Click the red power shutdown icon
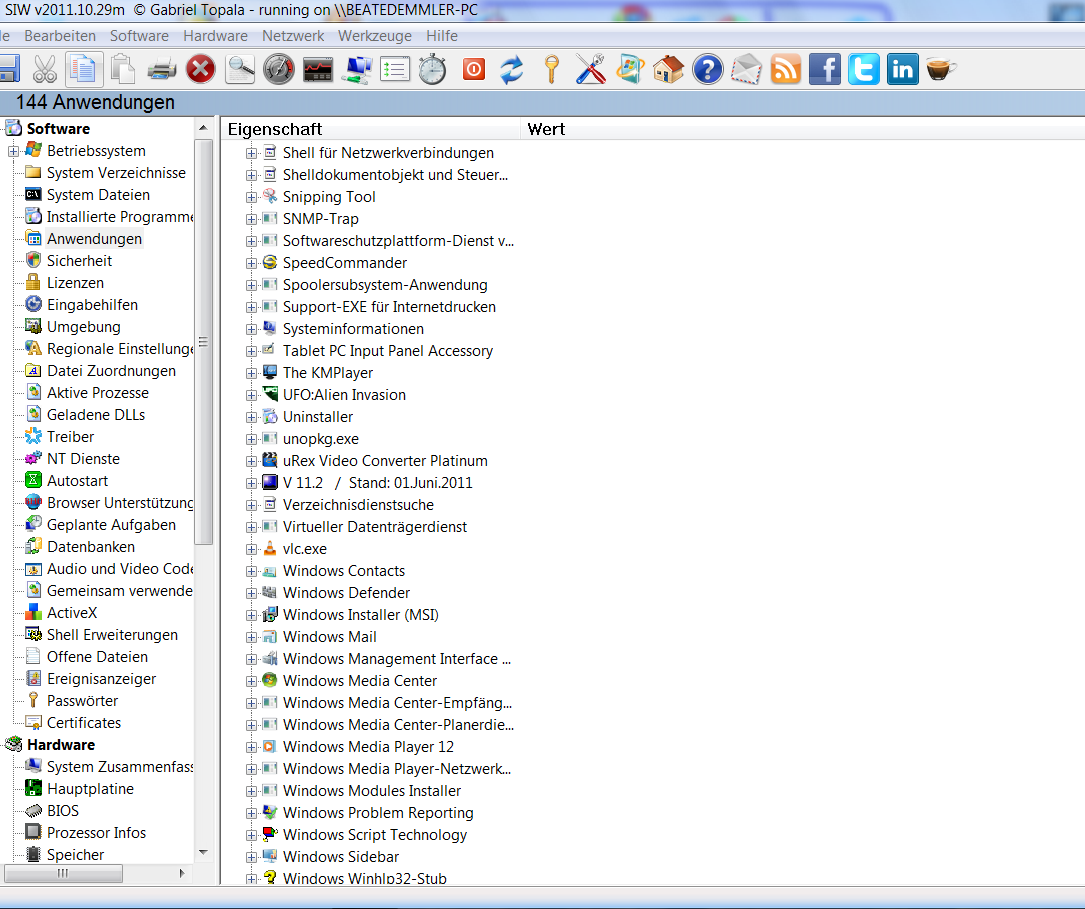This screenshot has height=909, width=1085. (474, 69)
